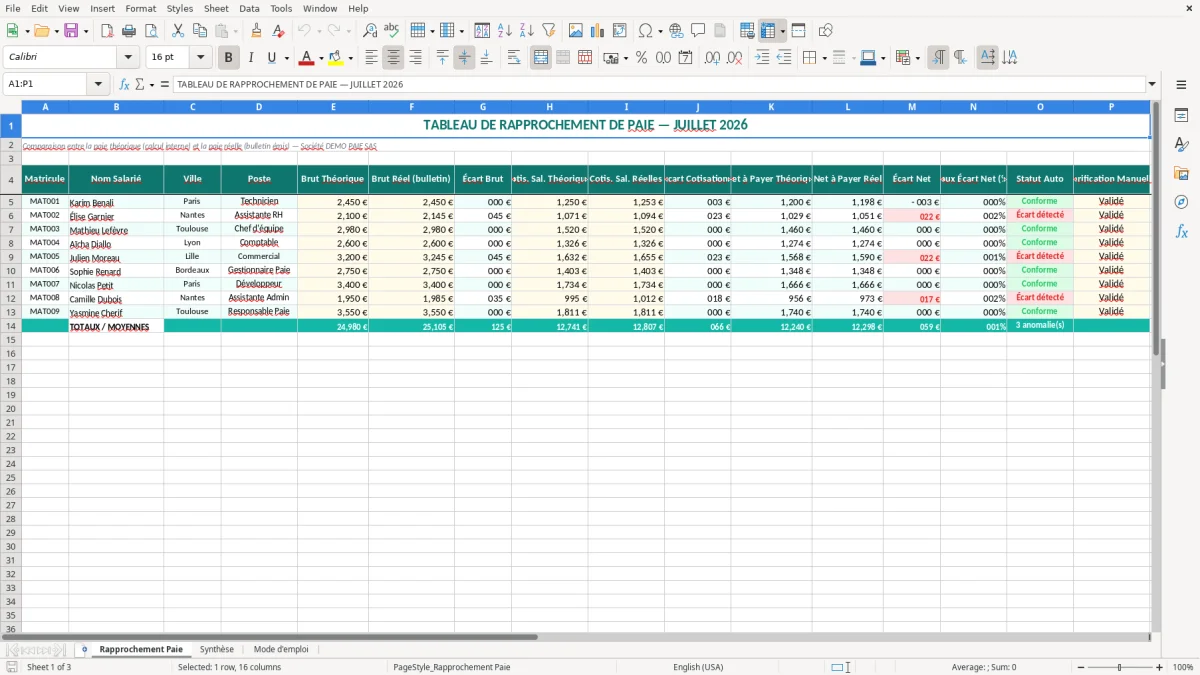This screenshot has width=1200, height=675.
Task: Toggle Wrap Text
Action: tap(514, 58)
